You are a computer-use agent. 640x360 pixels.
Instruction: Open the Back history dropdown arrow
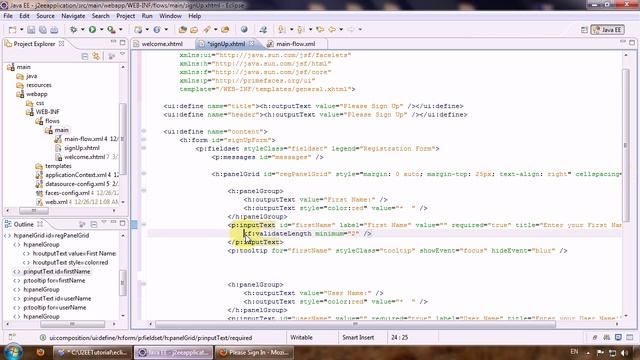[341, 29]
